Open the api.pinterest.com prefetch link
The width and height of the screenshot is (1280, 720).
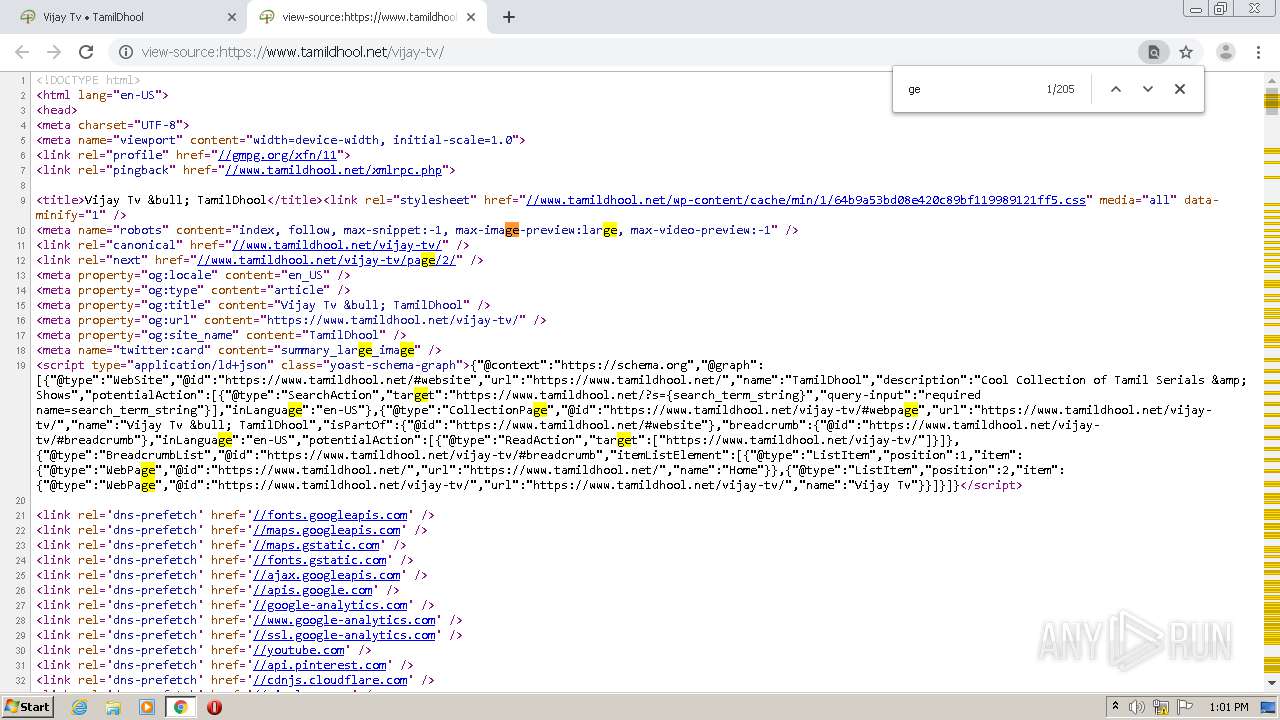[x=319, y=665]
